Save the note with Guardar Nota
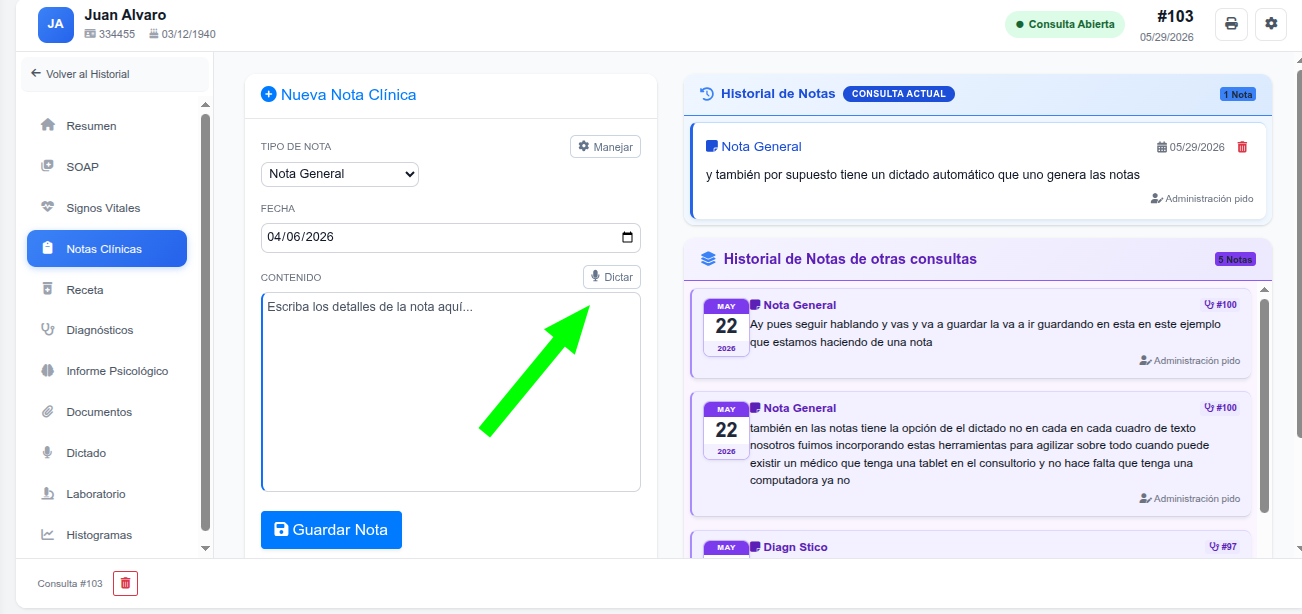 tap(331, 530)
